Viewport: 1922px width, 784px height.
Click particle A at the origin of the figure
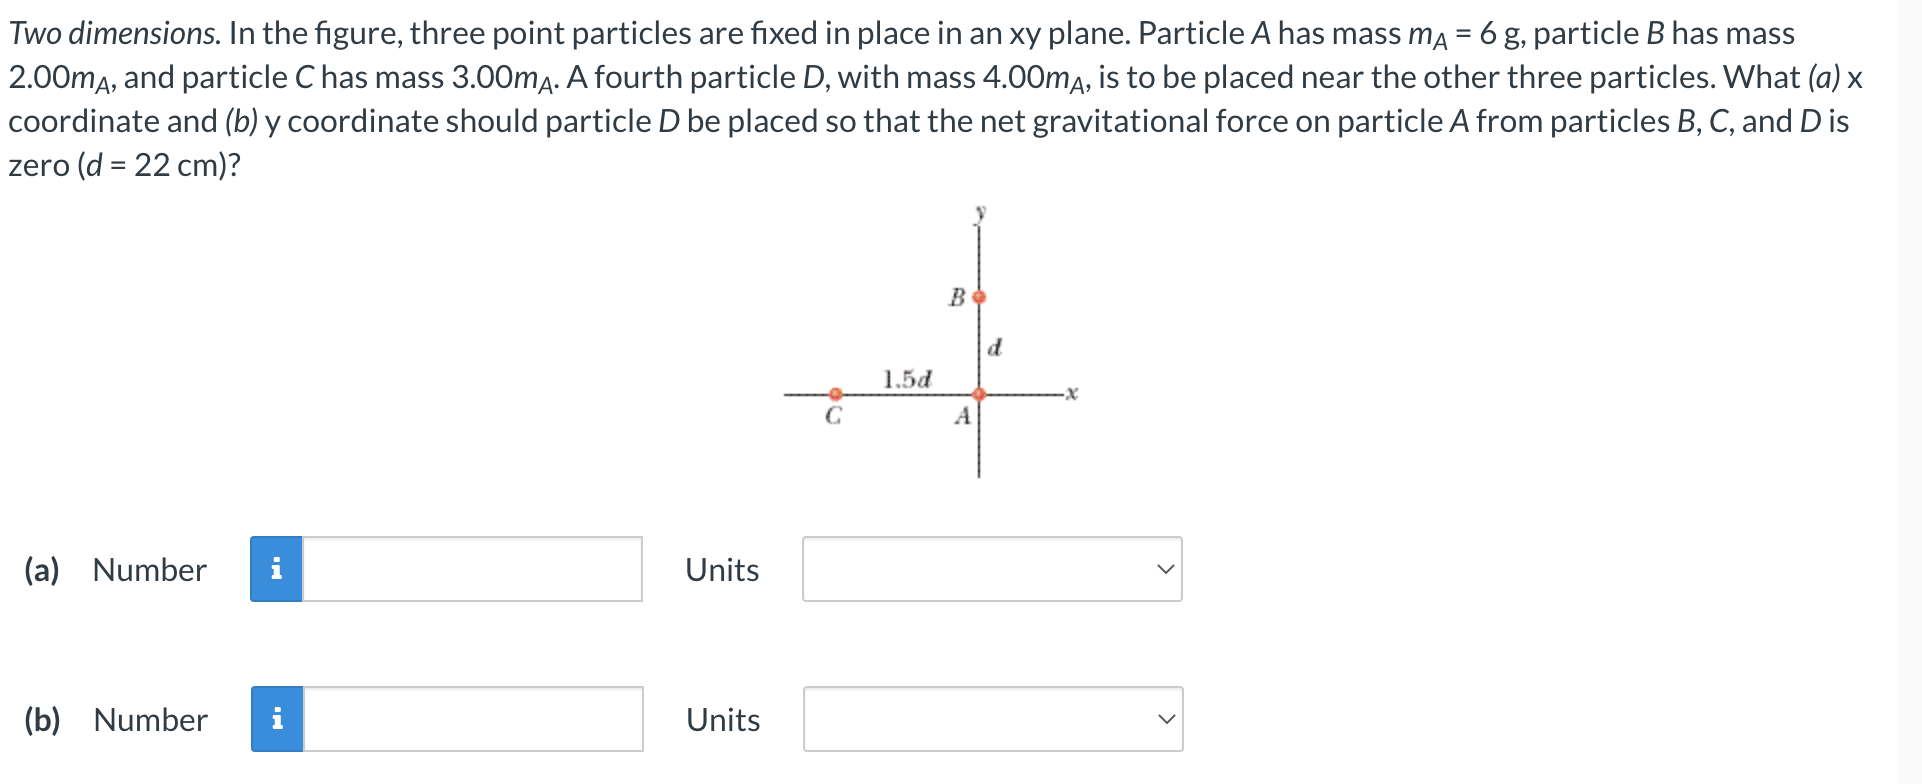click(x=977, y=394)
